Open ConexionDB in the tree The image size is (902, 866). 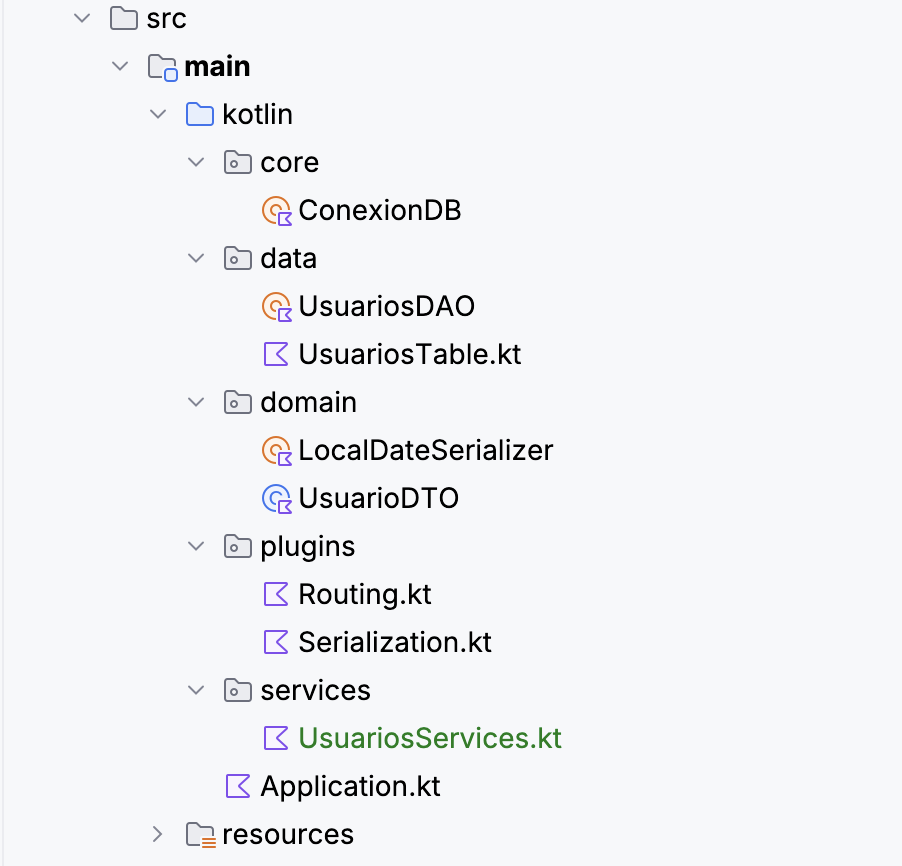coord(380,211)
